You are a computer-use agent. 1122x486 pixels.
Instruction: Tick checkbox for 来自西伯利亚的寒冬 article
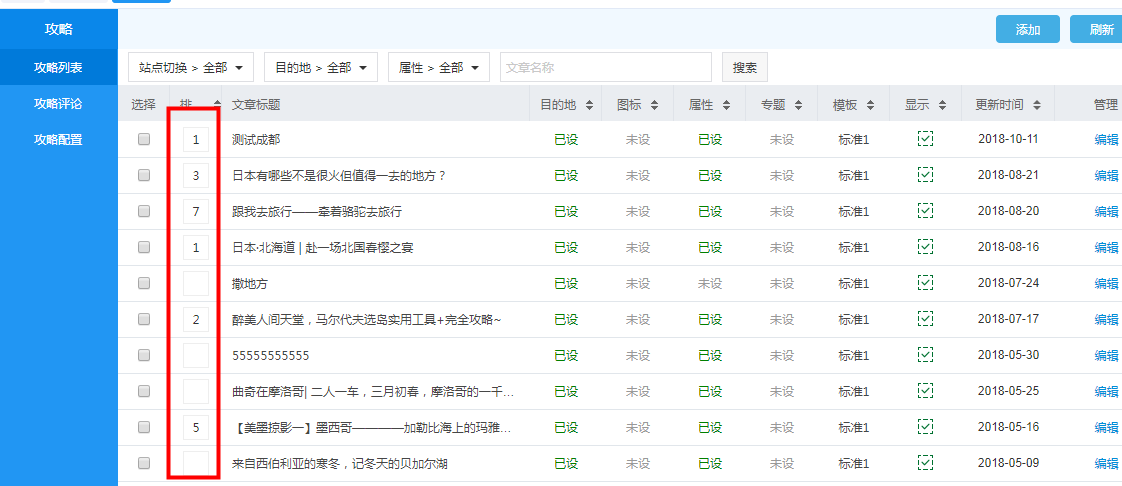144,463
